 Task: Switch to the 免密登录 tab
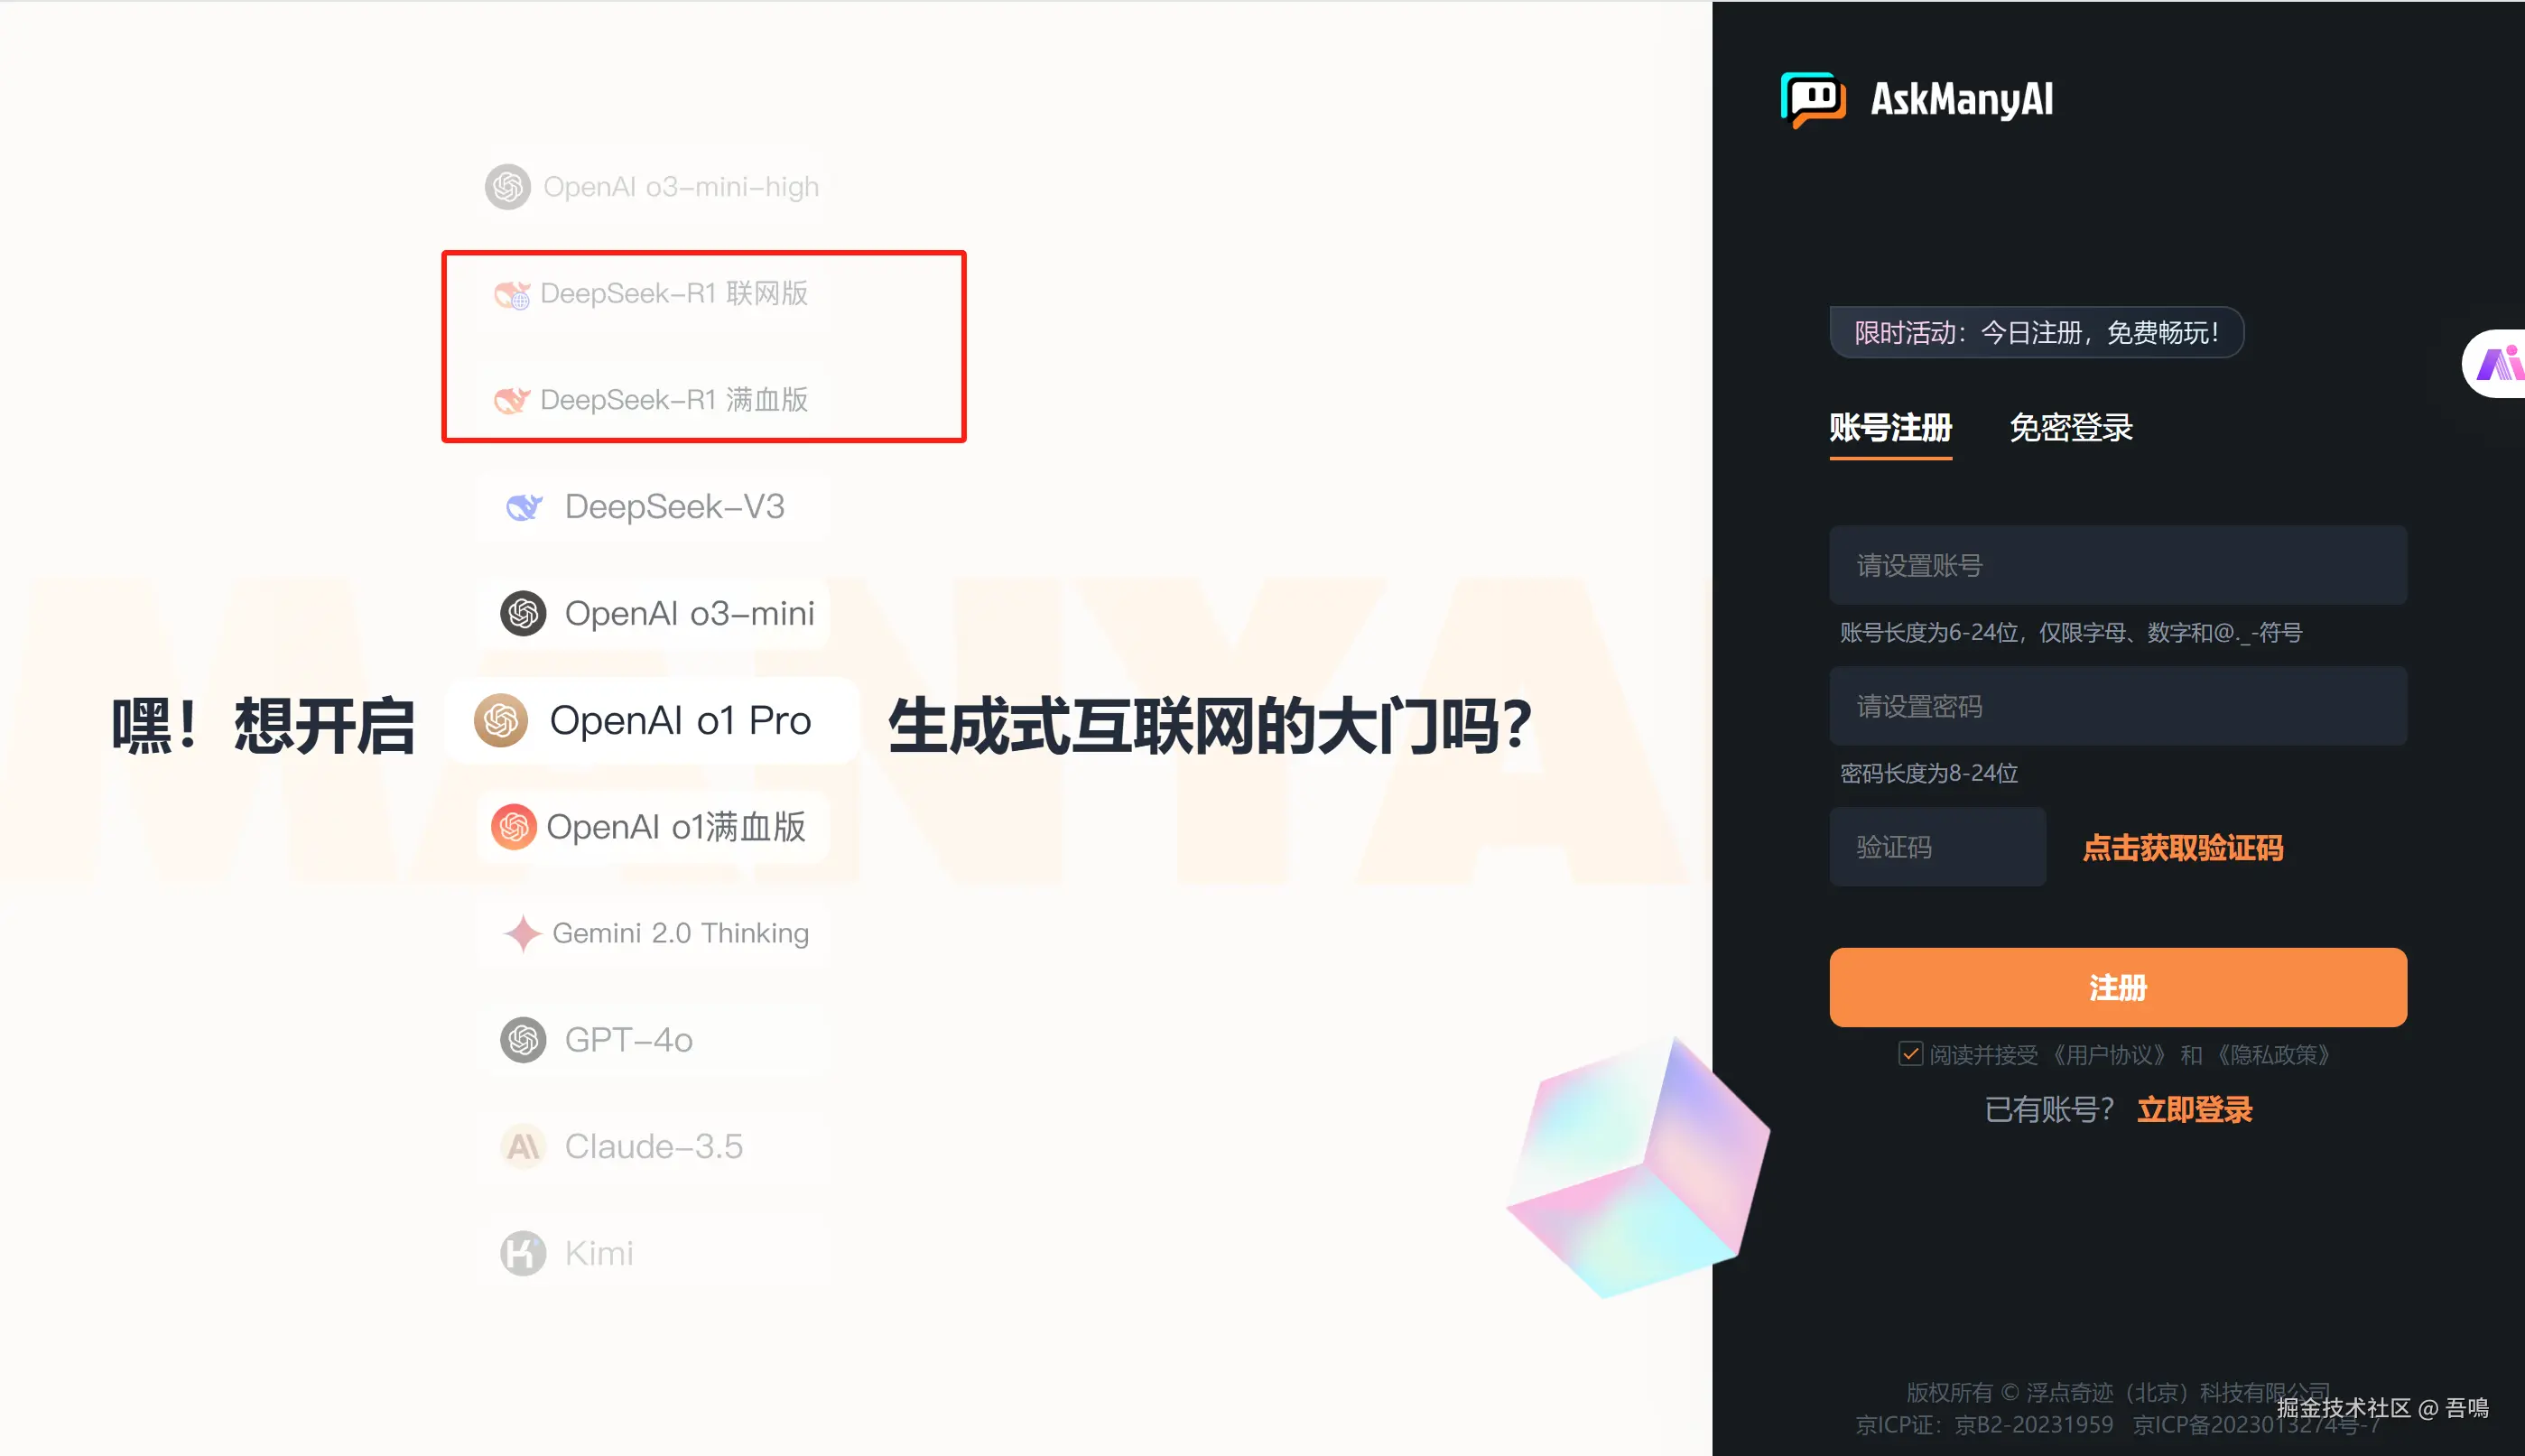click(x=2071, y=428)
